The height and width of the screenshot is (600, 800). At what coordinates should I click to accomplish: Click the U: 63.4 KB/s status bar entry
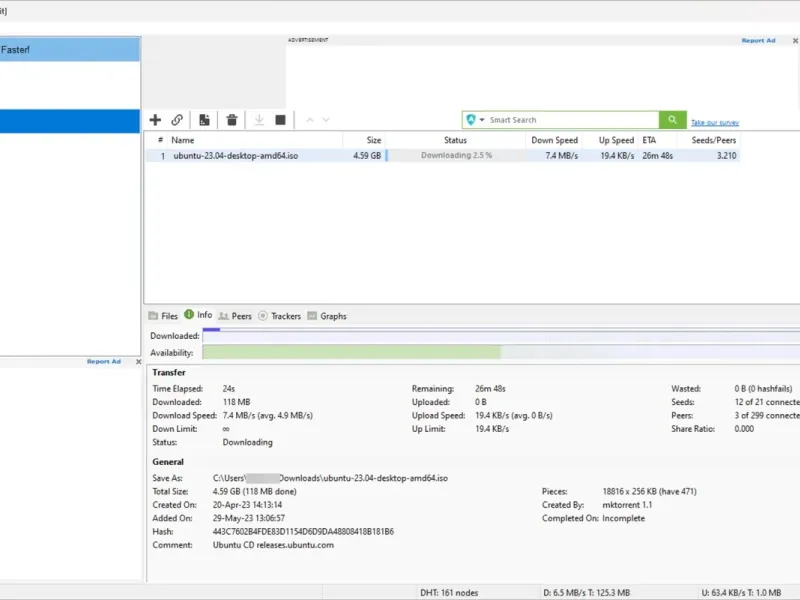(x=741, y=593)
